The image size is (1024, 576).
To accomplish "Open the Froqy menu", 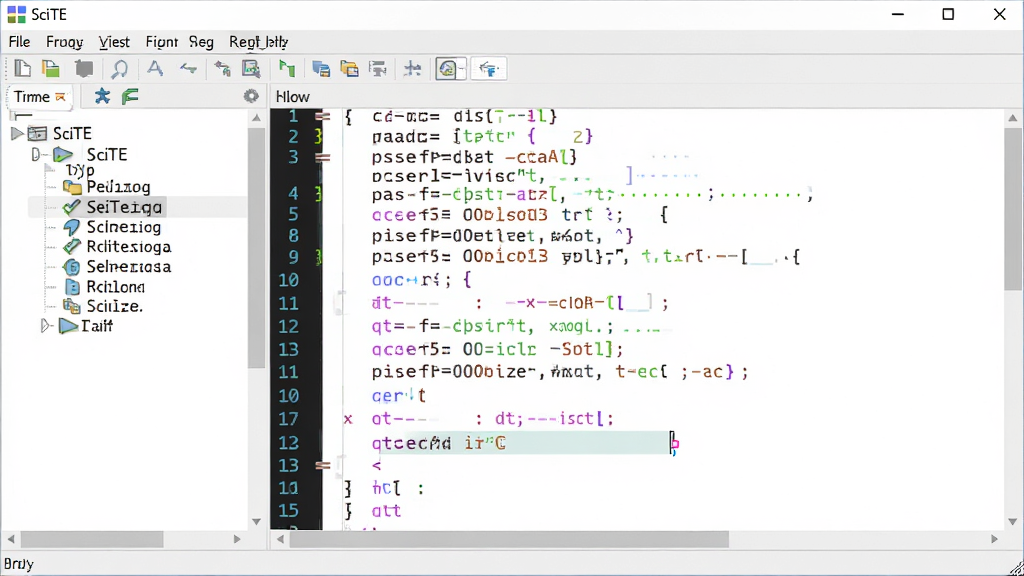I will click(x=65, y=42).
